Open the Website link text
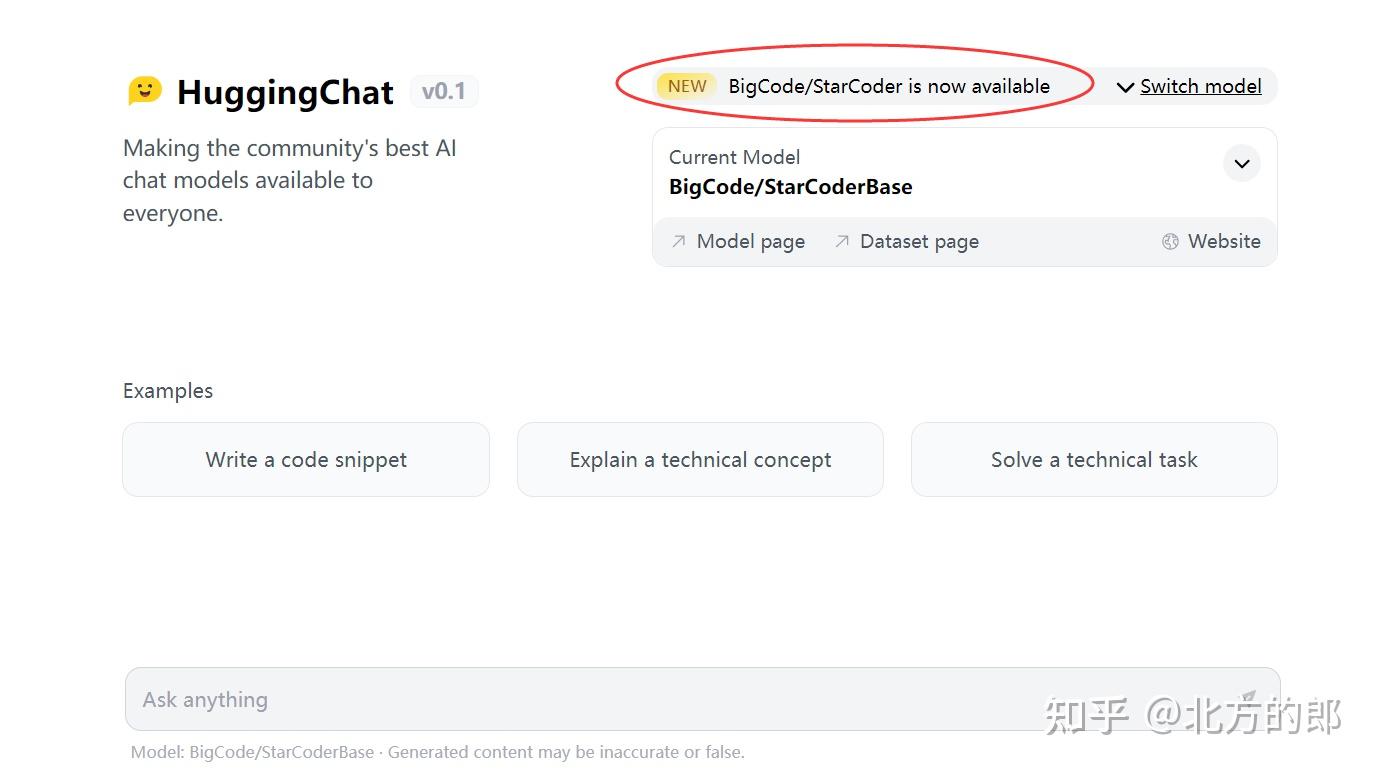 click(x=1224, y=241)
